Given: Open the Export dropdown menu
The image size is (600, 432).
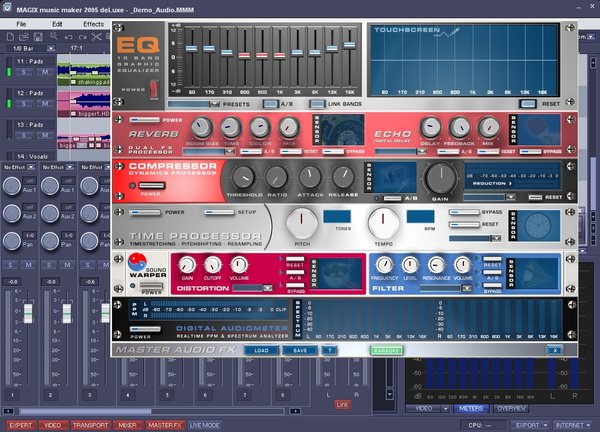Looking at the screenshot, I should click(x=530, y=425).
